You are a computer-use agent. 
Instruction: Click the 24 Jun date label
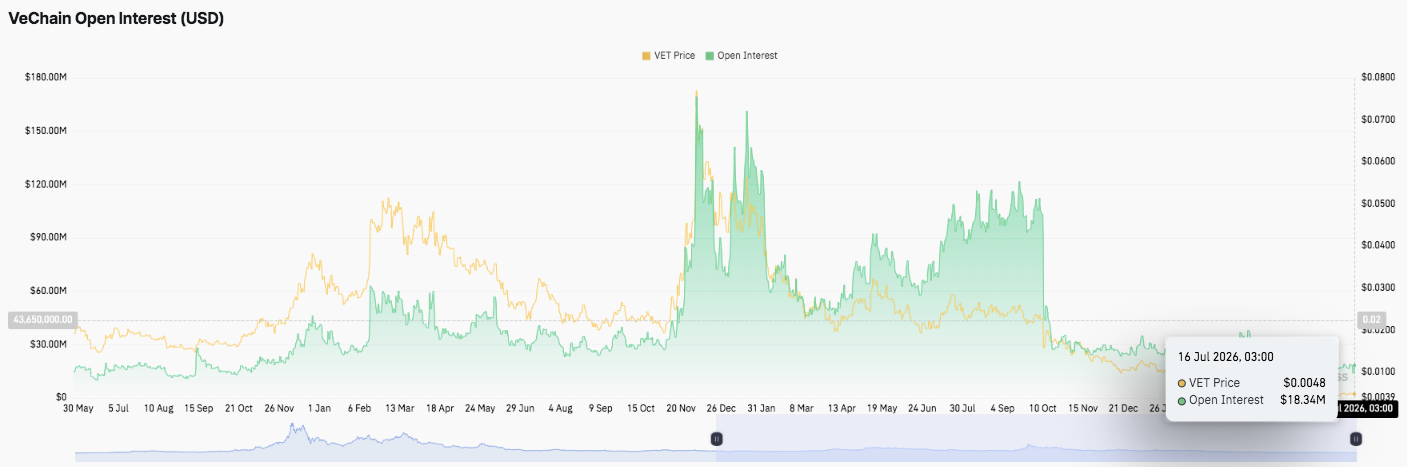point(923,408)
